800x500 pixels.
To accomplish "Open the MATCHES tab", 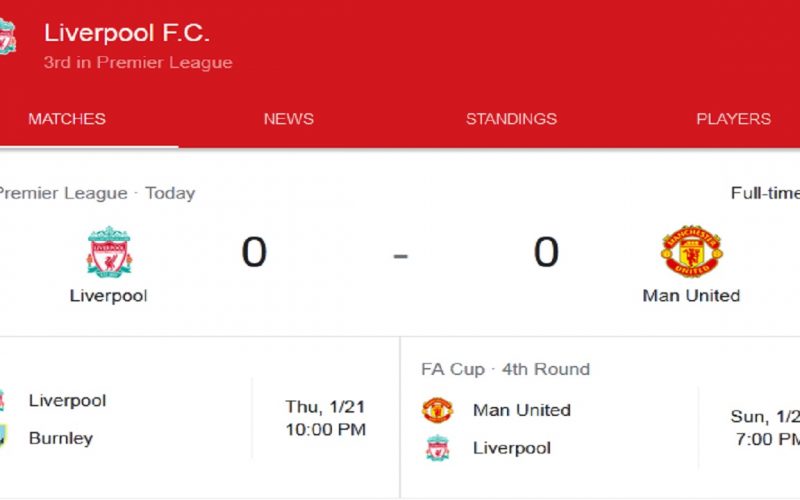I will [x=67, y=119].
